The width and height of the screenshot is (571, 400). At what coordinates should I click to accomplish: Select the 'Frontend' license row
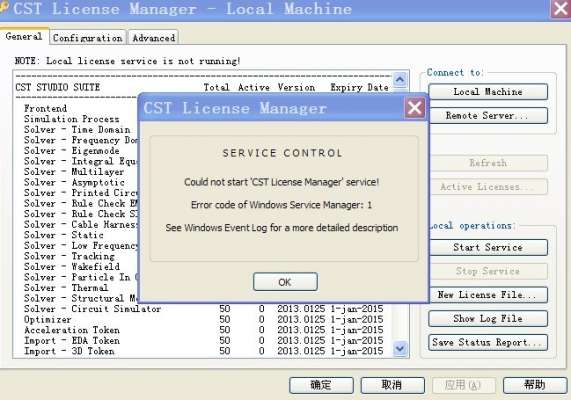tap(46, 109)
